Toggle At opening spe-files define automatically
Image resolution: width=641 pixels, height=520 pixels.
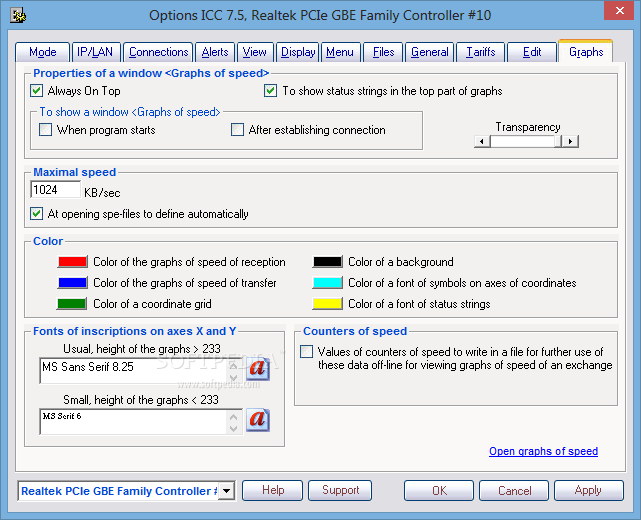pos(36,213)
